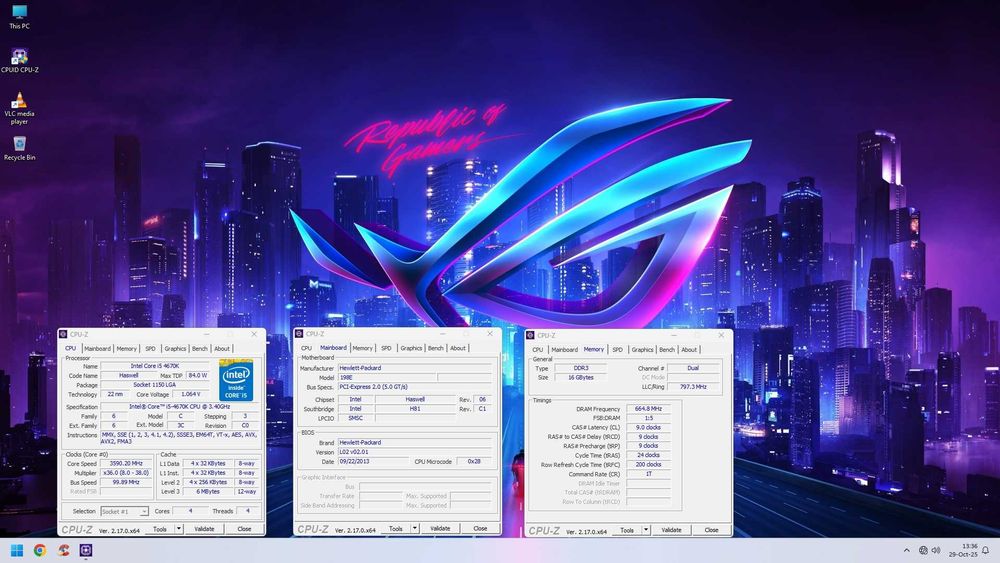The width and height of the screenshot is (1000, 563).
Task: Click the BIOS version value 'L02 v02.01'
Action: [415, 451]
